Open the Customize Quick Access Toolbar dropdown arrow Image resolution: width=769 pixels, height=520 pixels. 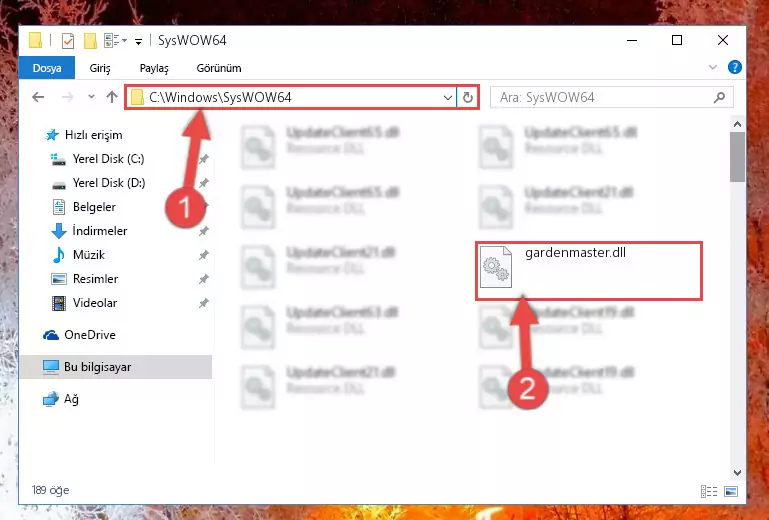tap(139, 42)
